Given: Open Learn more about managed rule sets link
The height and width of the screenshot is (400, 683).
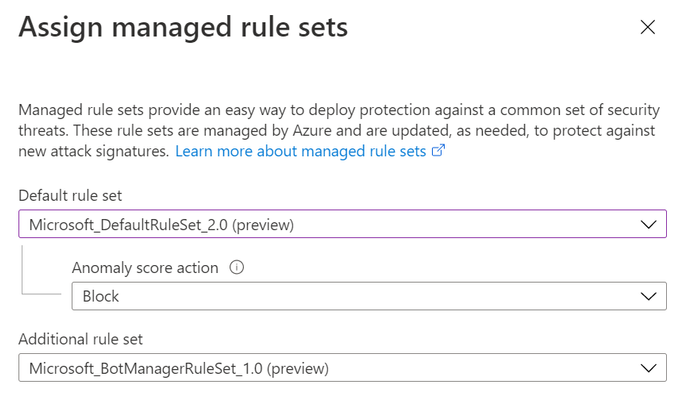Looking at the screenshot, I should [300, 151].
